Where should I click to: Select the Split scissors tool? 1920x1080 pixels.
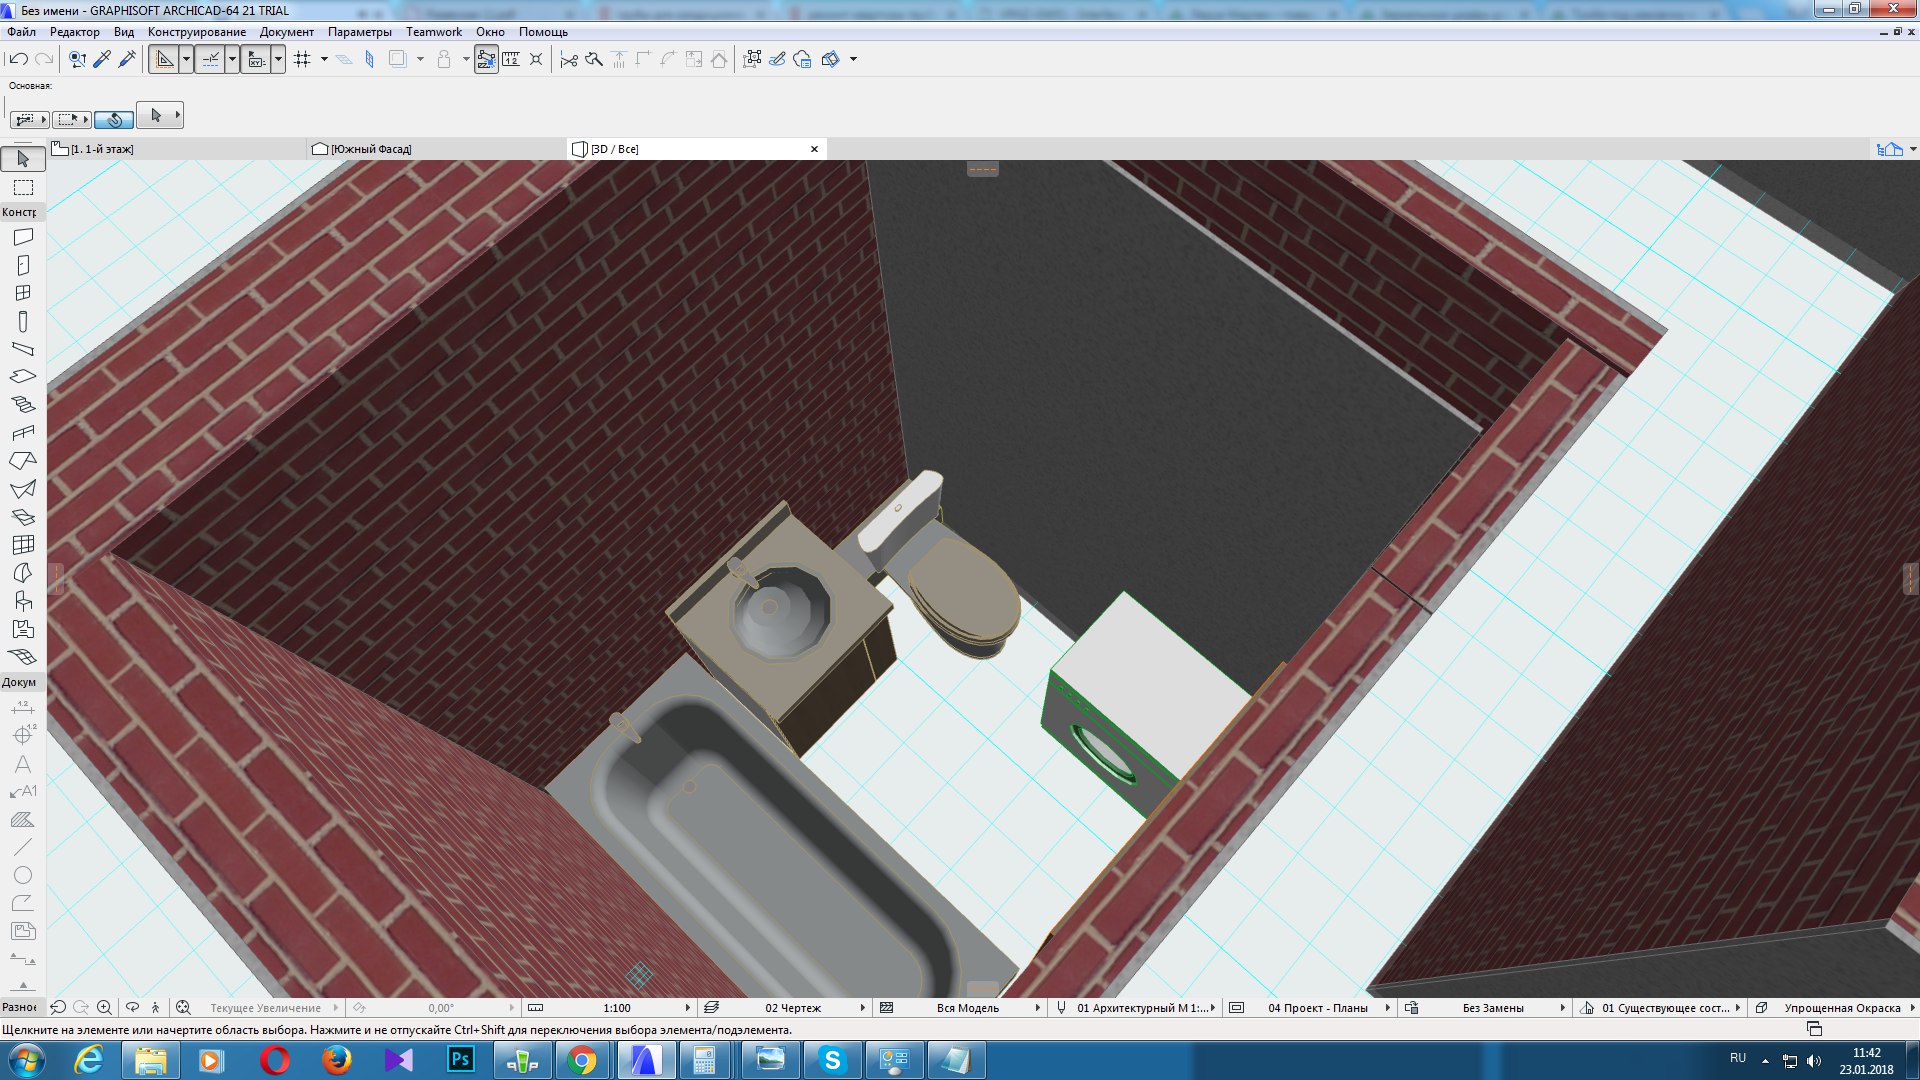[x=569, y=59]
